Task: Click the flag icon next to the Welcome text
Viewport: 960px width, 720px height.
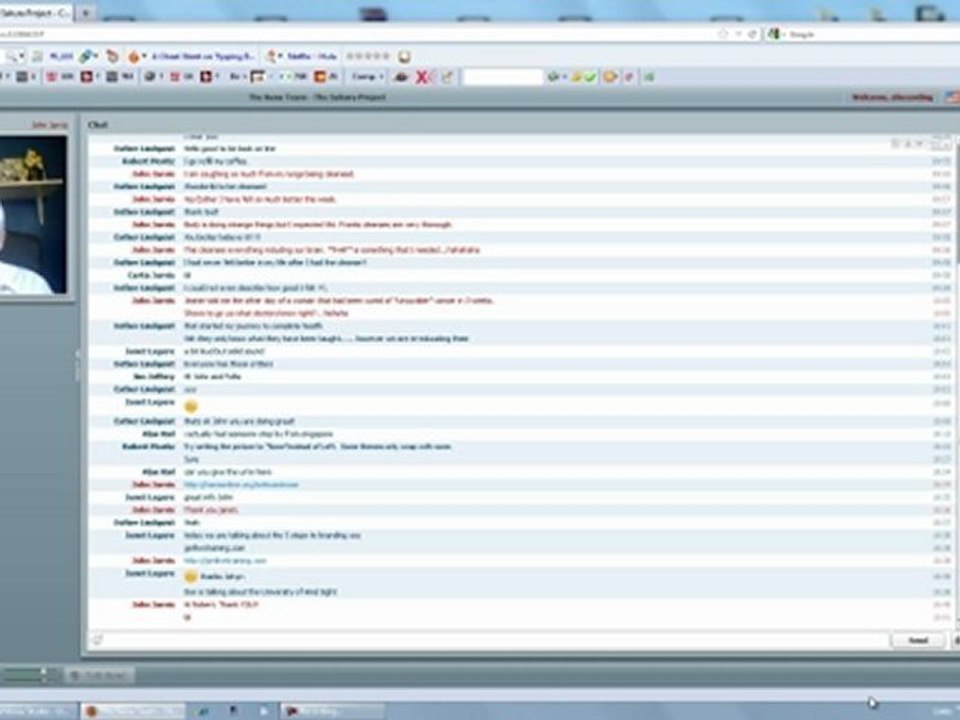Action: click(x=952, y=97)
